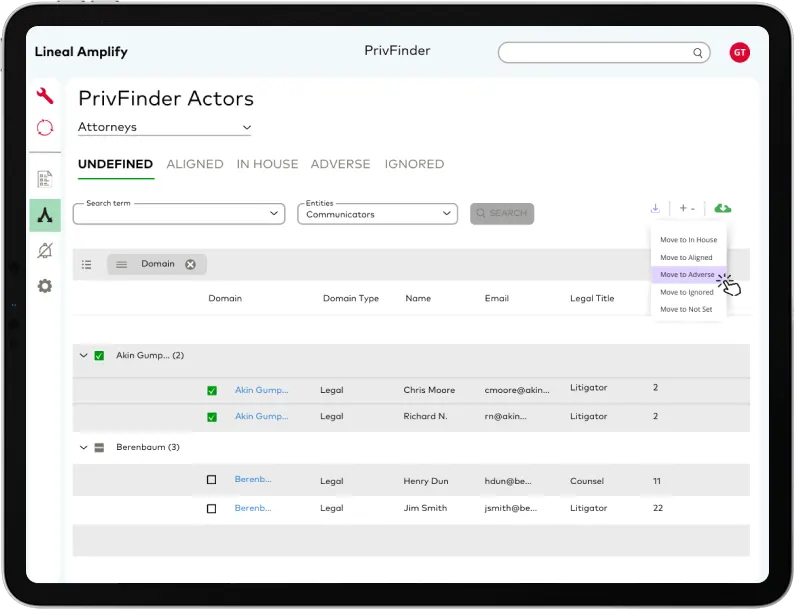
Task: Check the Henry Dun row checkbox
Action: click(211, 480)
